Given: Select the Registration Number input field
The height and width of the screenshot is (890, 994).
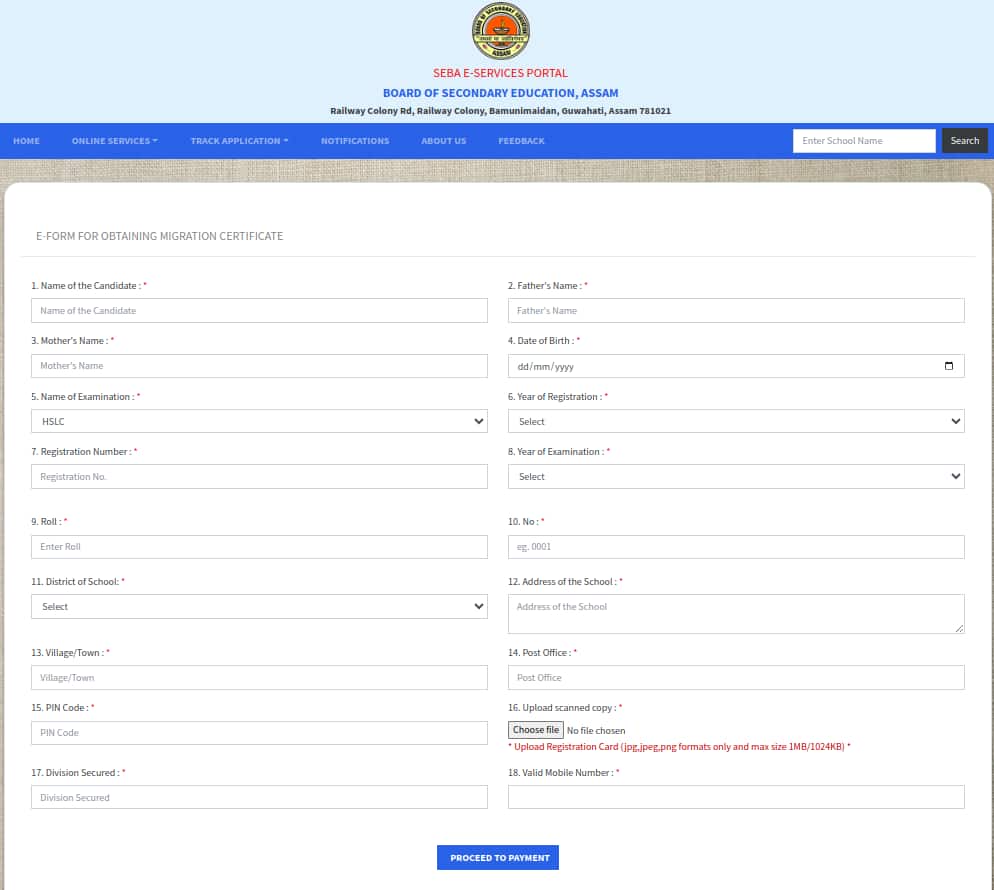Looking at the screenshot, I should (259, 477).
